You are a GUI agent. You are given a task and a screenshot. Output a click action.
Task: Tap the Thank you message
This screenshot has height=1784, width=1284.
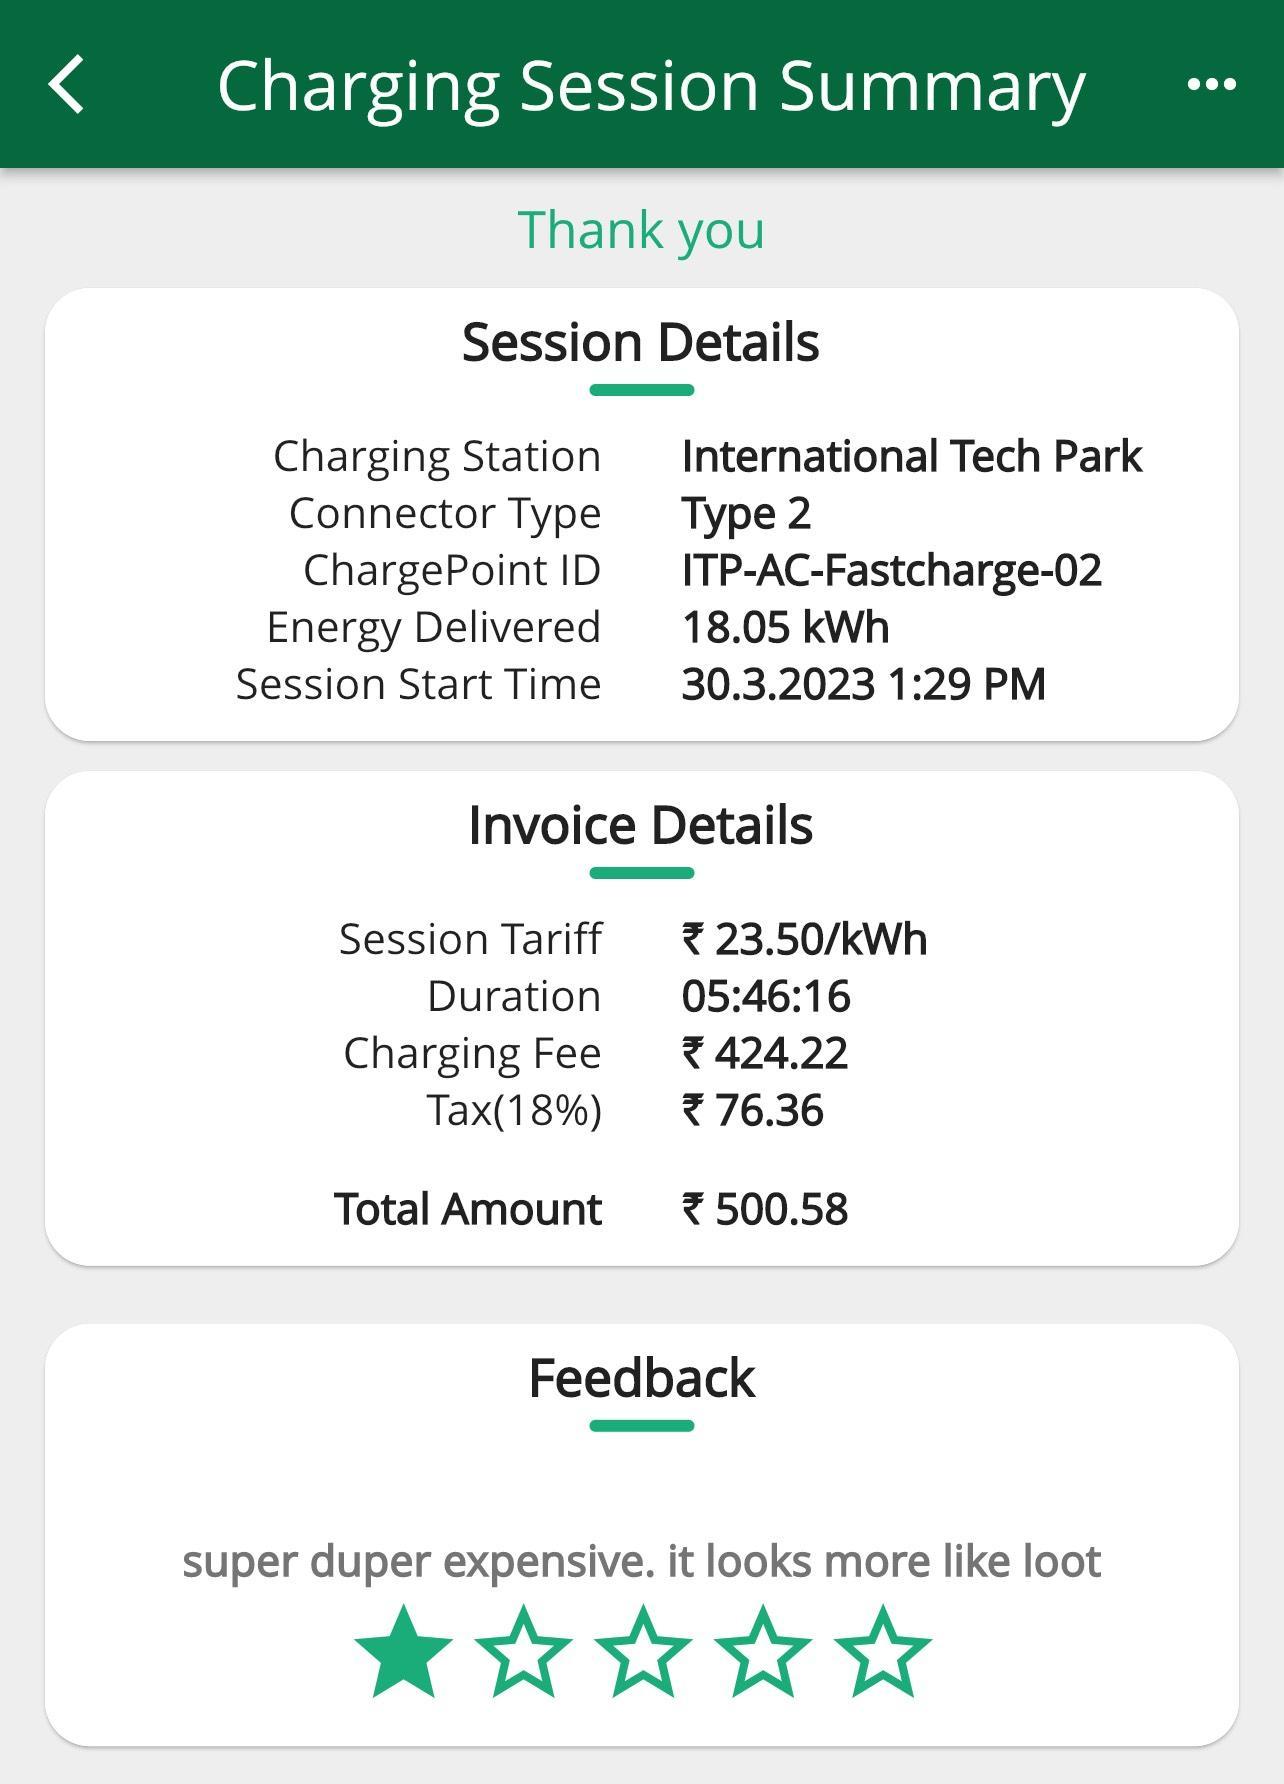[641, 230]
